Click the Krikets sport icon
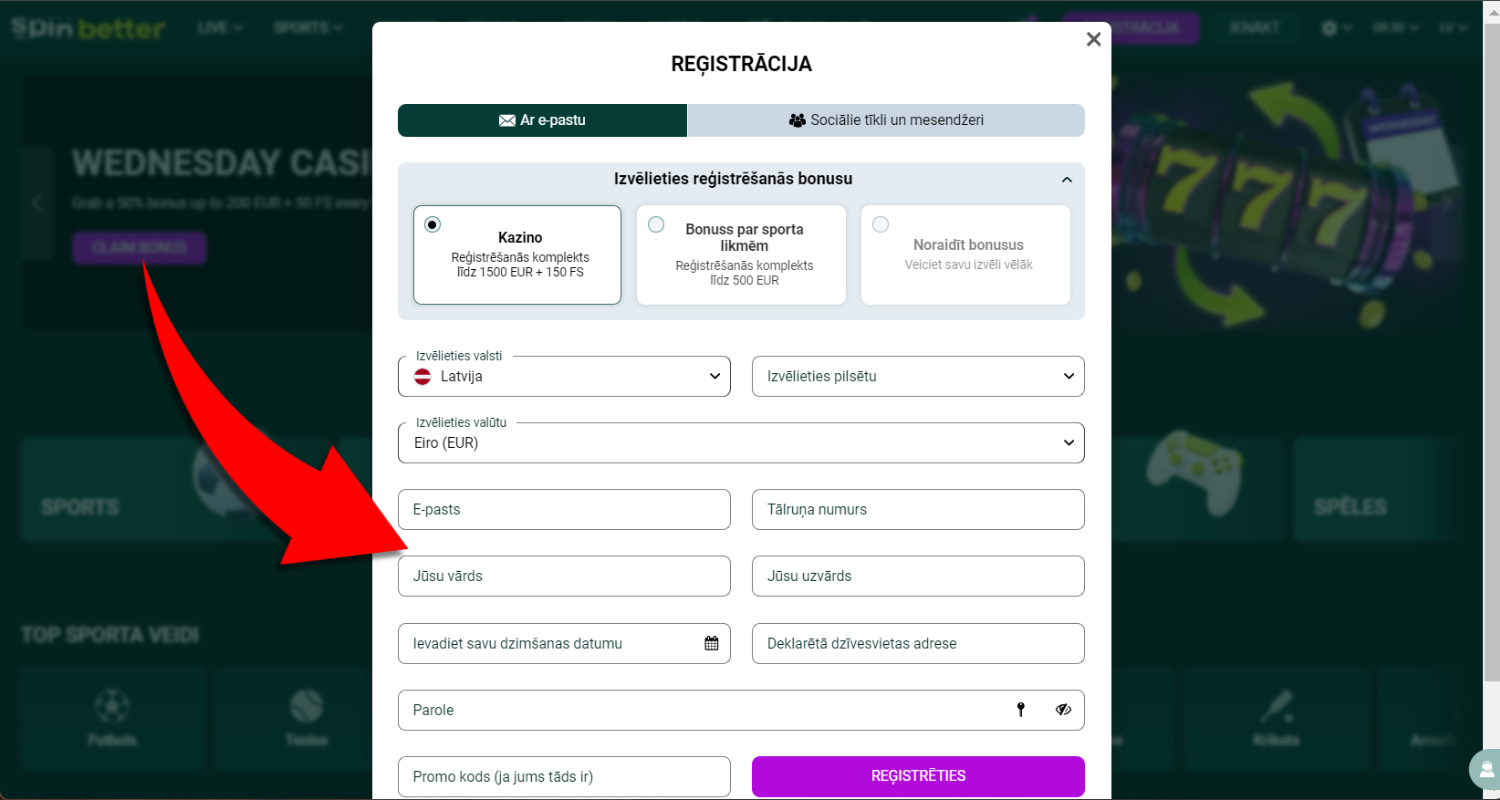This screenshot has width=1500, height=800. [1276, 707]
